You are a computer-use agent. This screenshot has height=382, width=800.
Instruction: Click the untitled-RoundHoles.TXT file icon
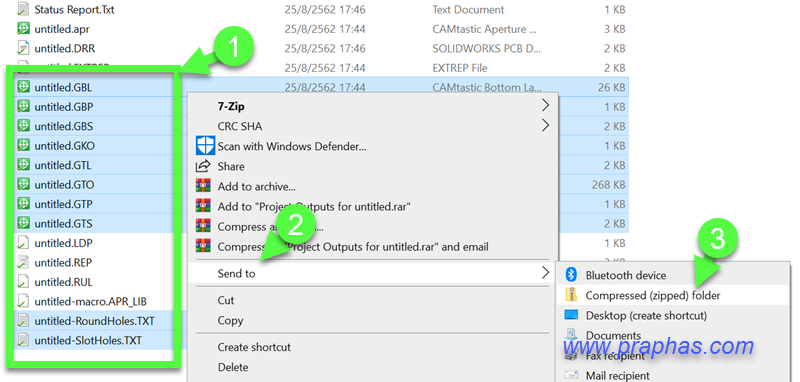[x=23, y=321]
